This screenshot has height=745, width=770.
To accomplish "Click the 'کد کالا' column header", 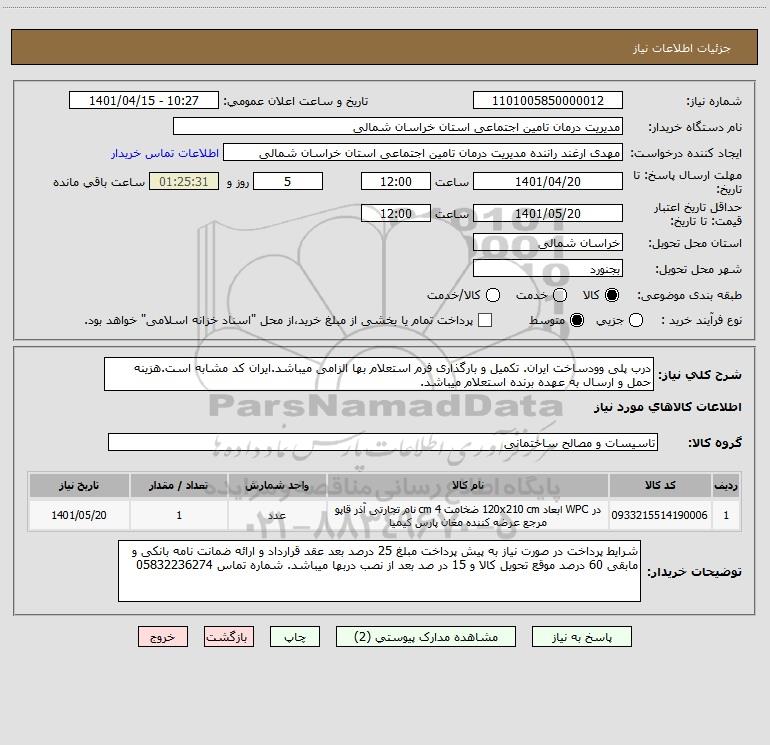I will (x=660, y=486).
